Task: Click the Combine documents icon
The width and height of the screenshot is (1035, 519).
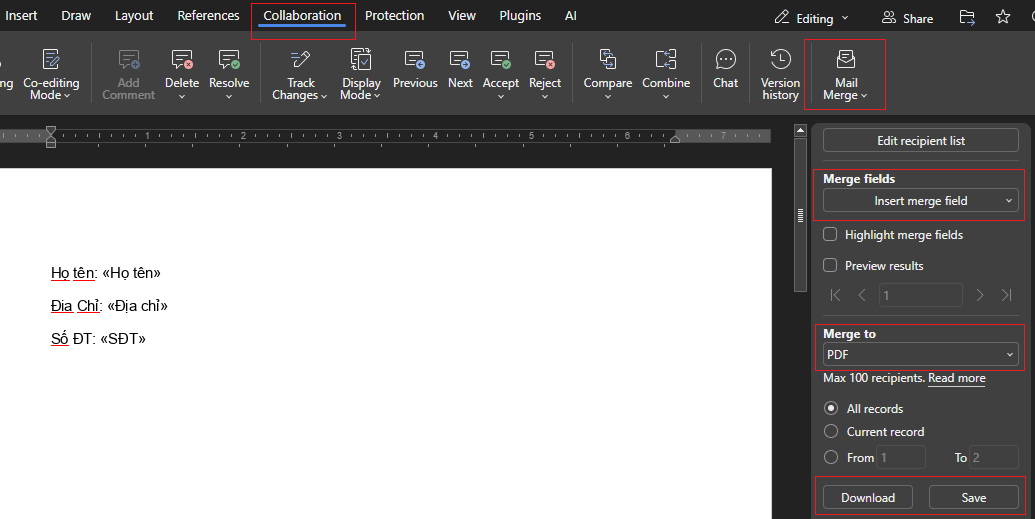Action: tap(666, 60)
